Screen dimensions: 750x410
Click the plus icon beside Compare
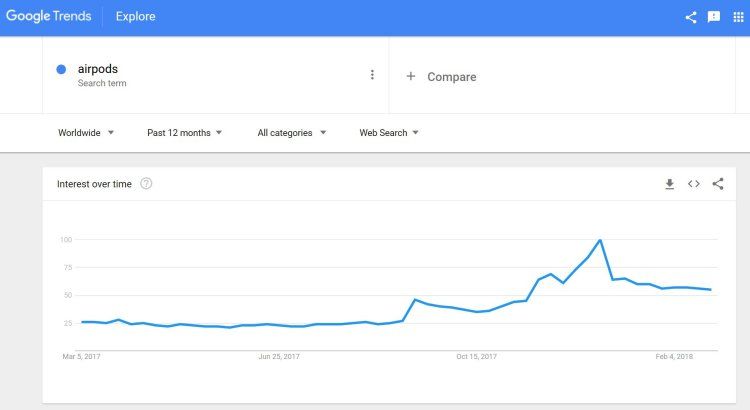(410, 77)
